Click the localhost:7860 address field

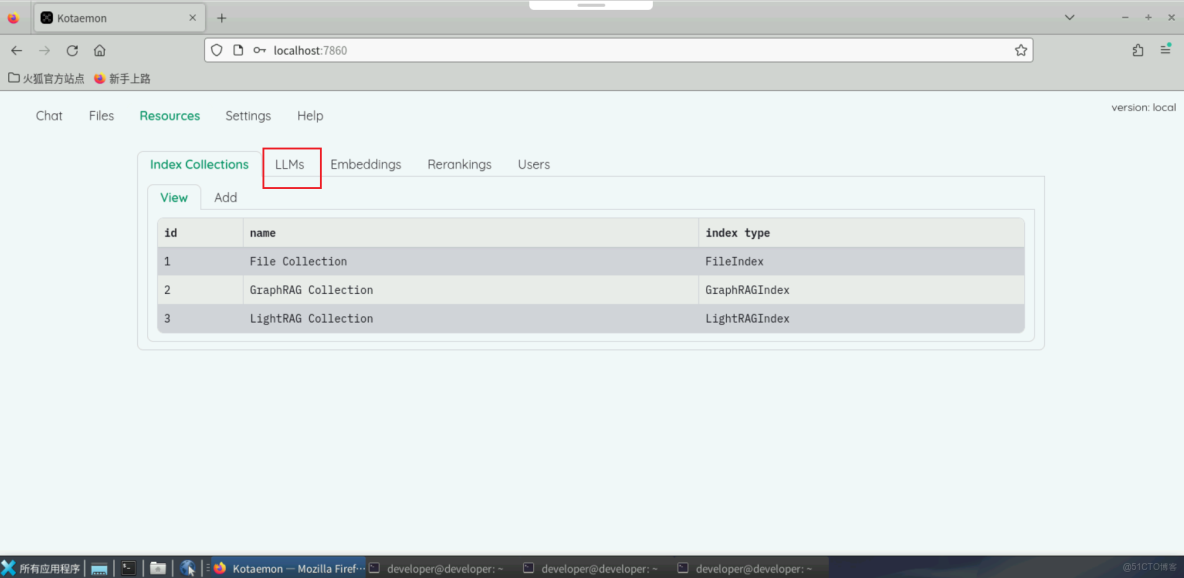click(618, 51)
